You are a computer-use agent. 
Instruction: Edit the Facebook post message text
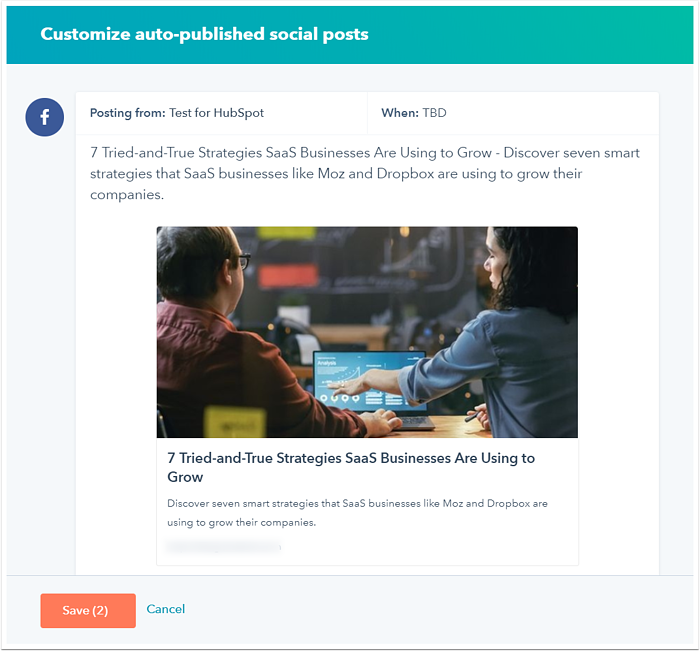coord(365,174)
